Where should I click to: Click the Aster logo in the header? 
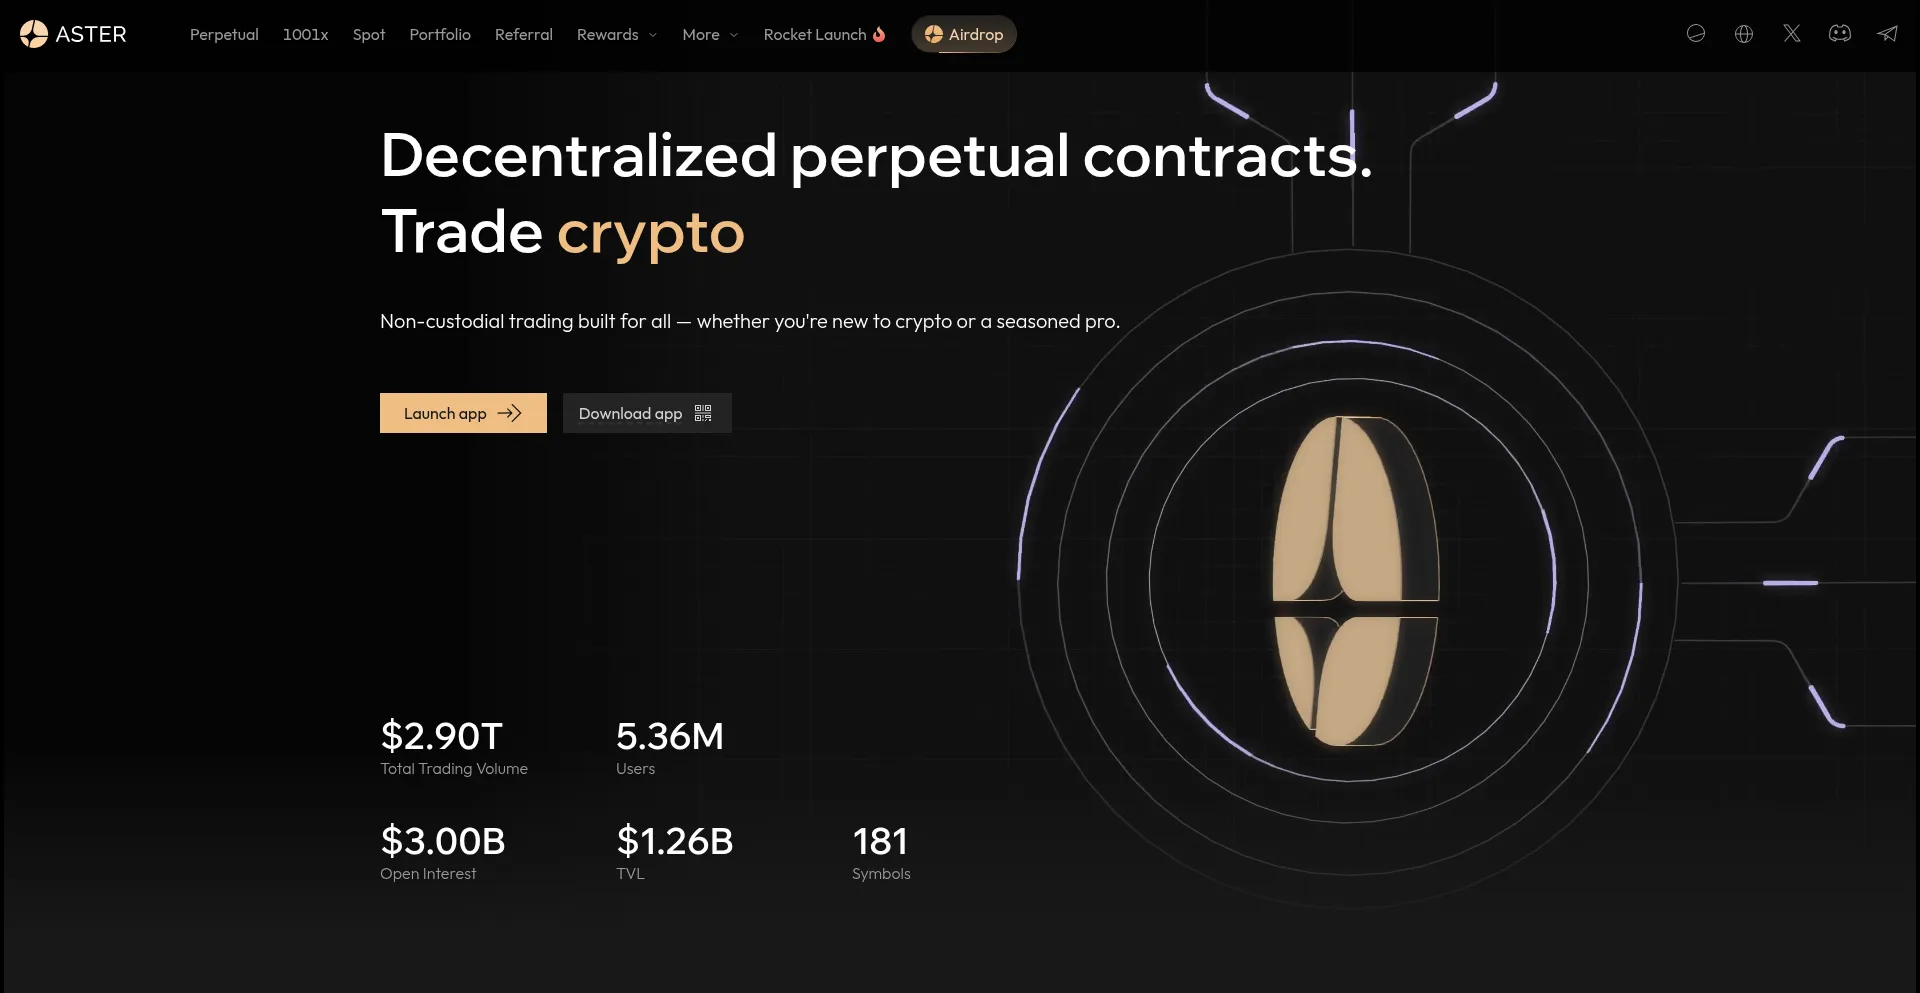[x=73, y=34]
